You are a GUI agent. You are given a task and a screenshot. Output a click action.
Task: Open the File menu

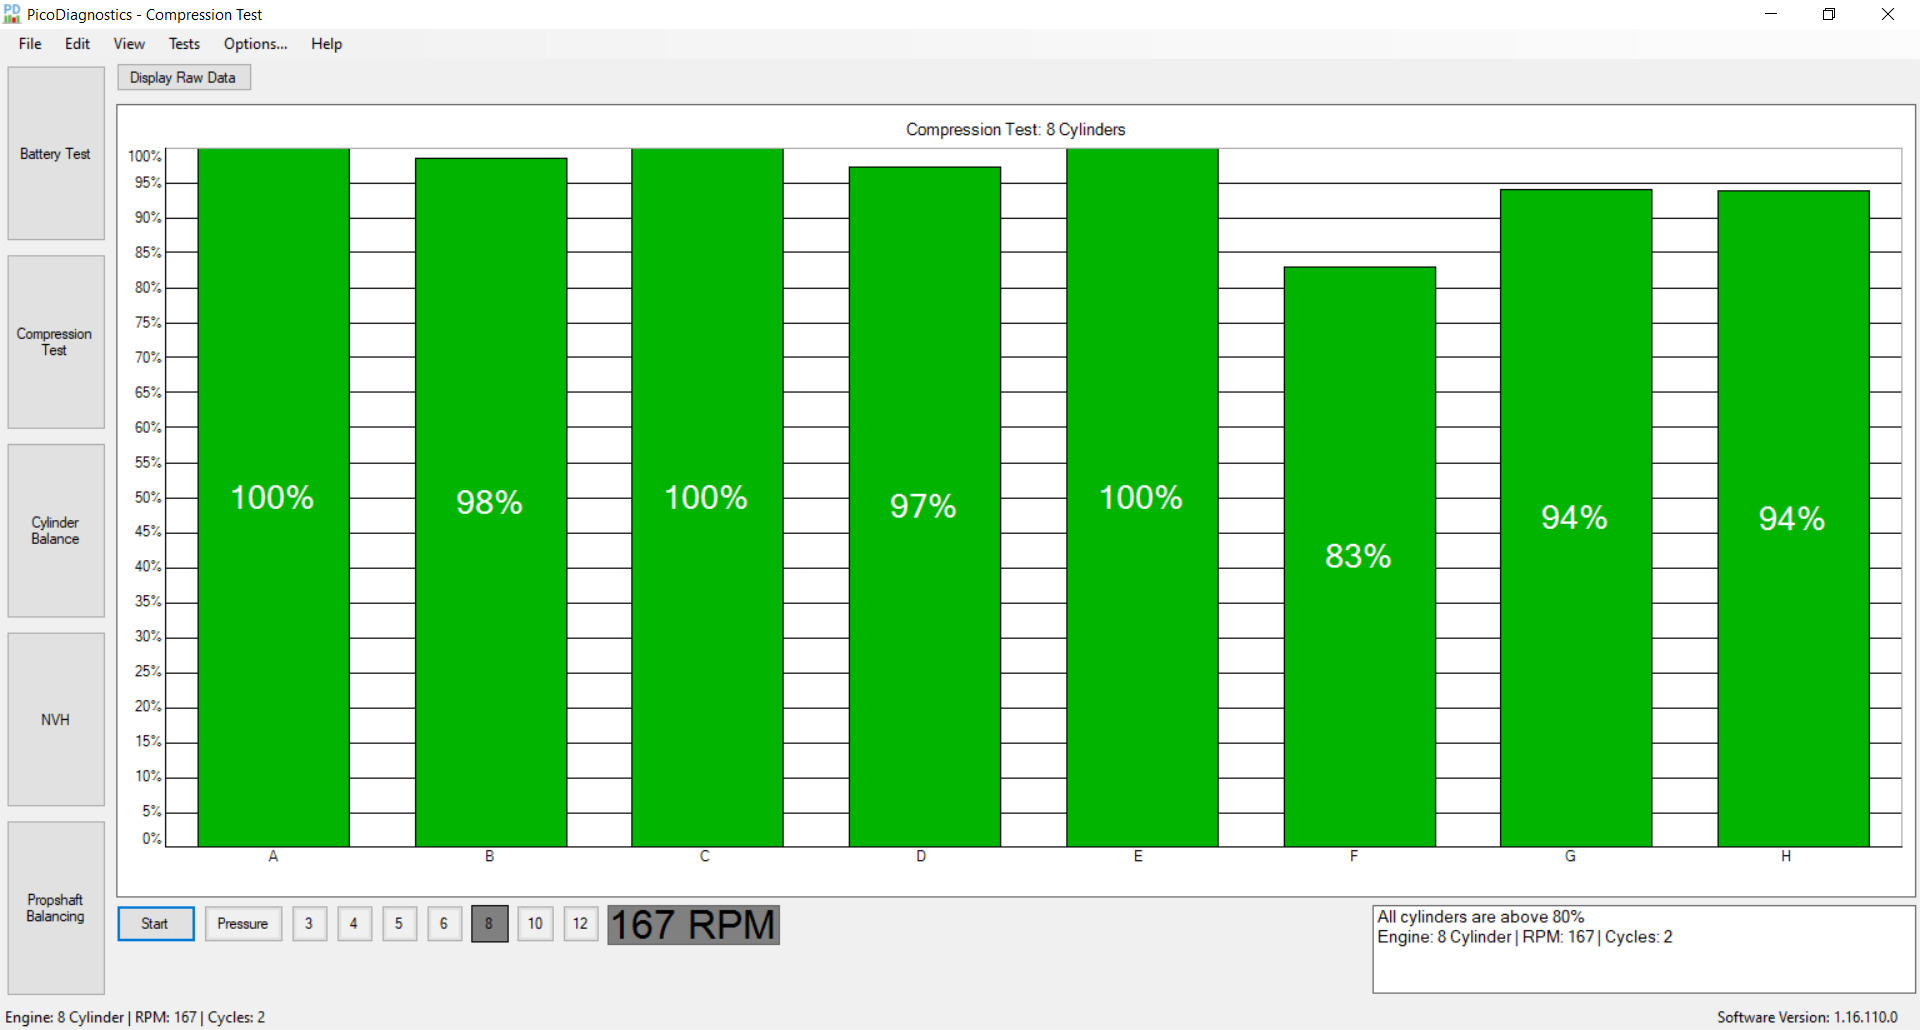coord(30,44)
